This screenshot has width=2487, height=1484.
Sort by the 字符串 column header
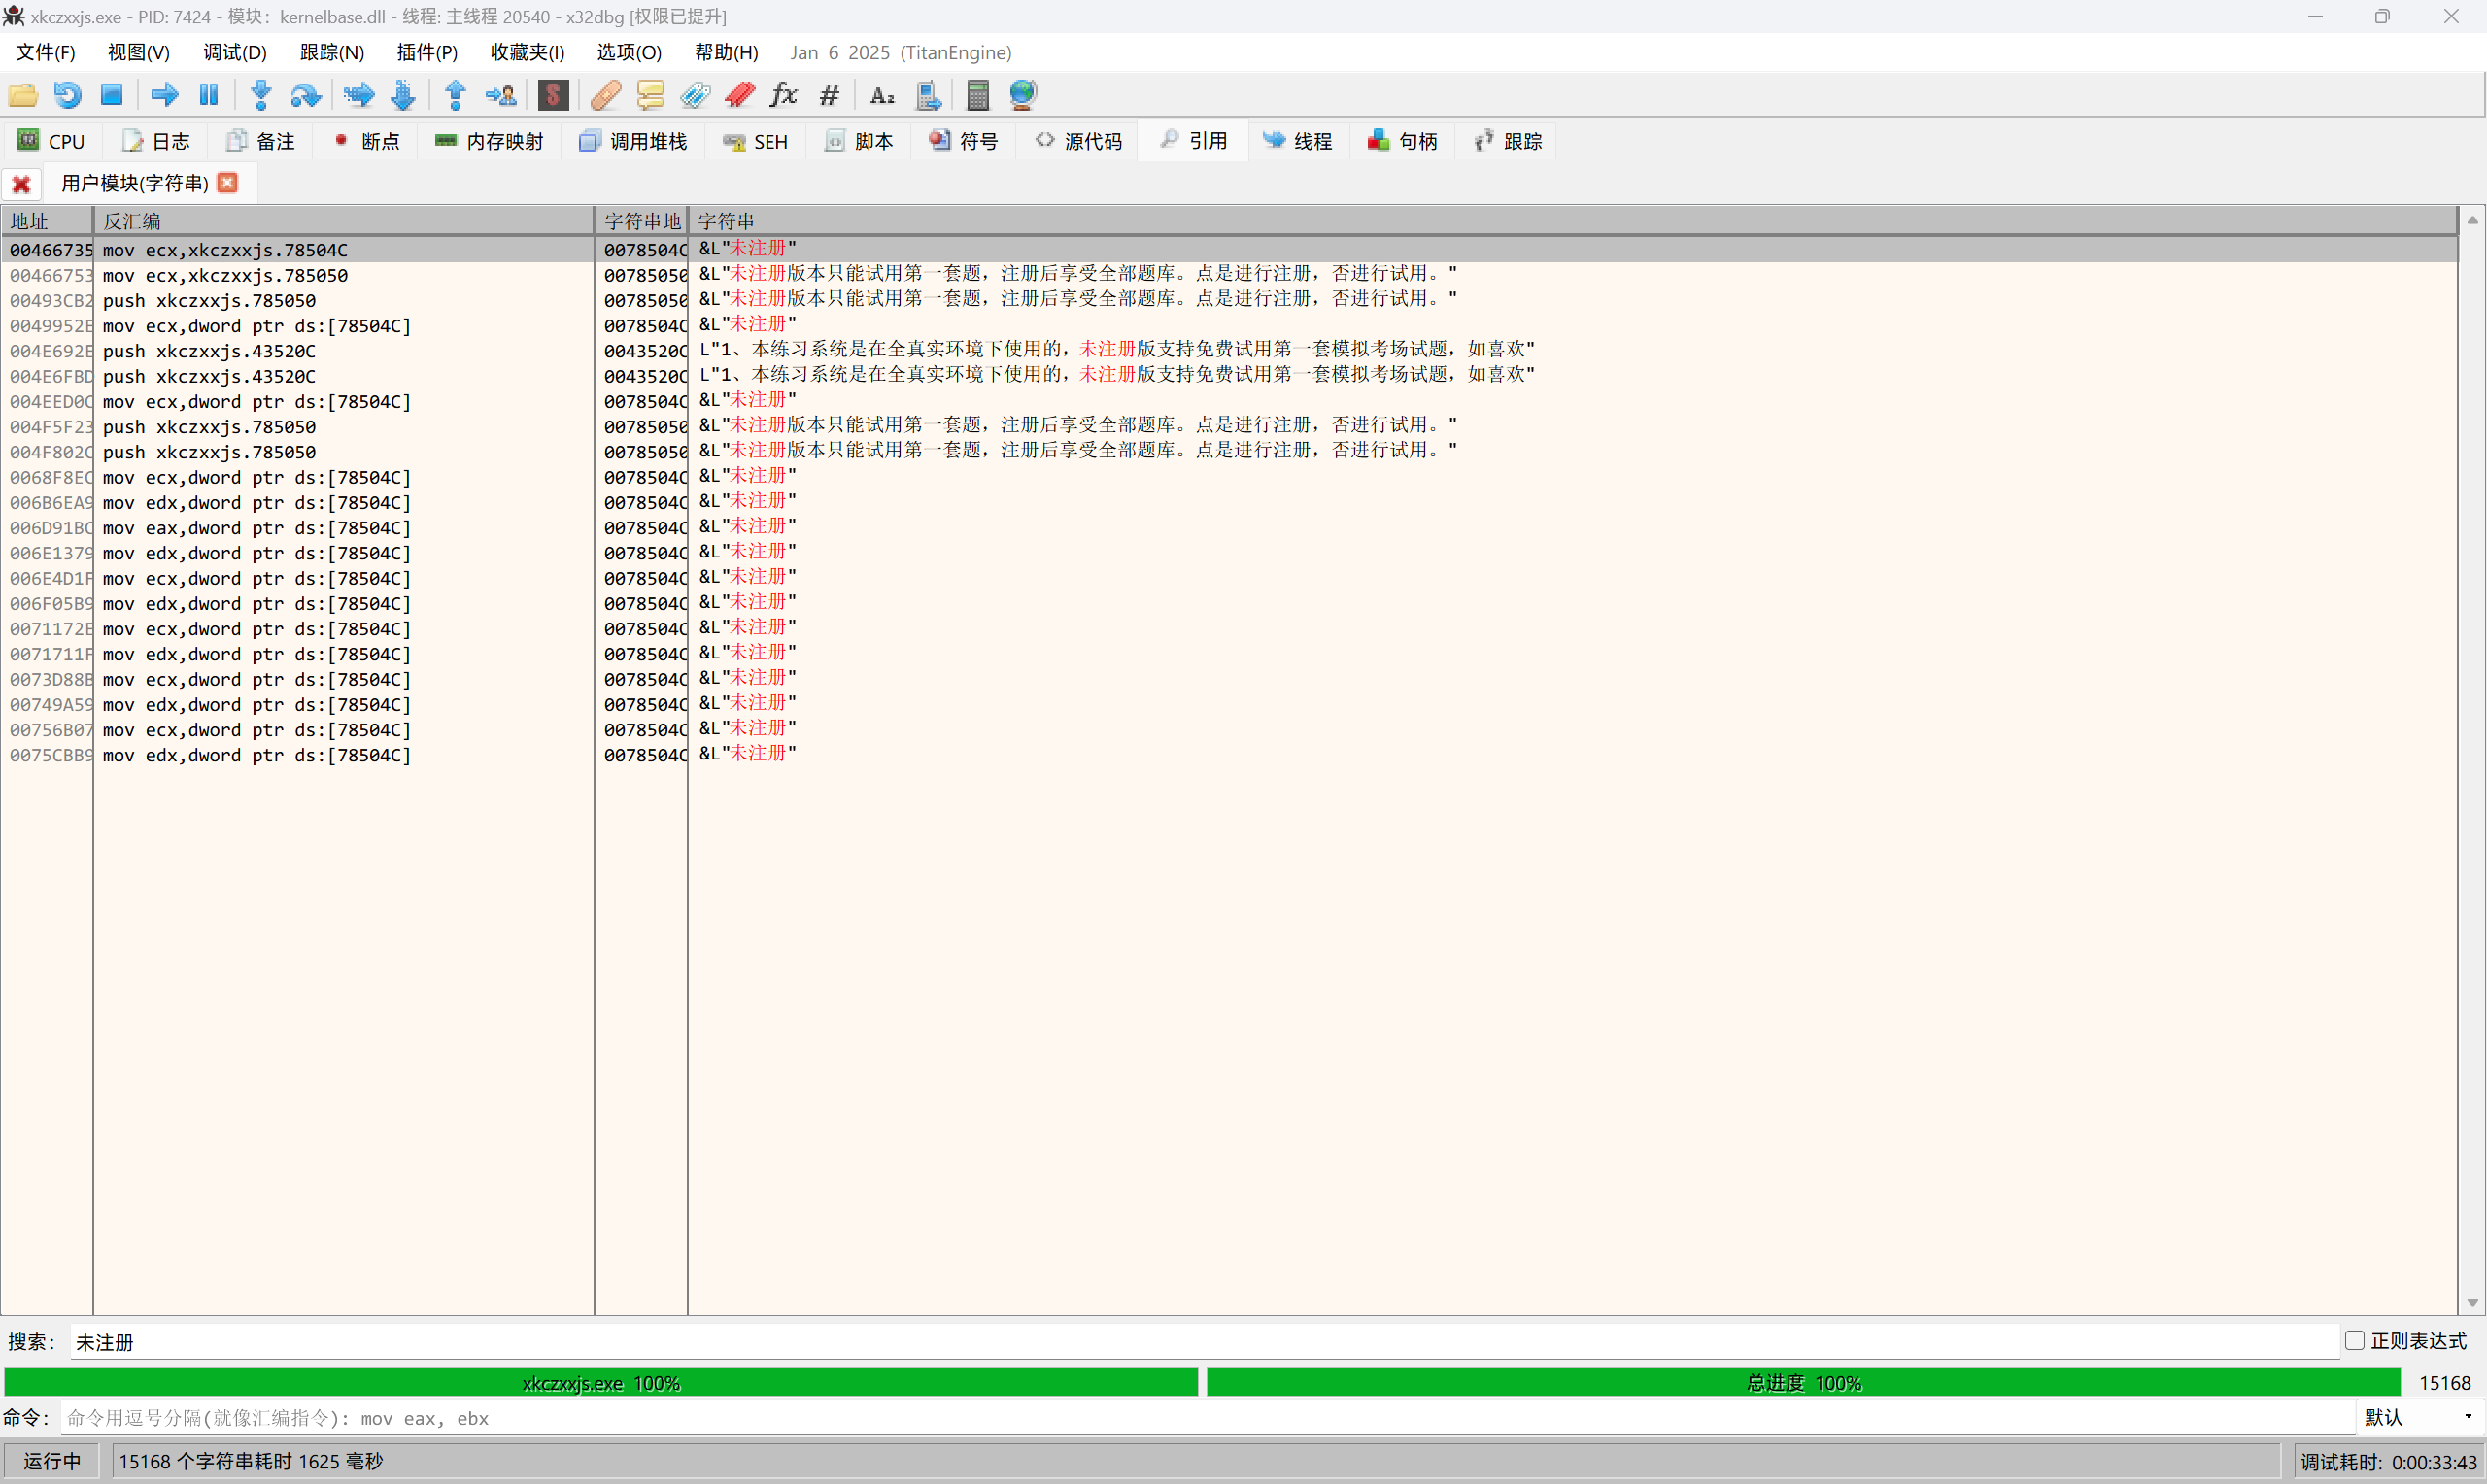(1572, 220)
